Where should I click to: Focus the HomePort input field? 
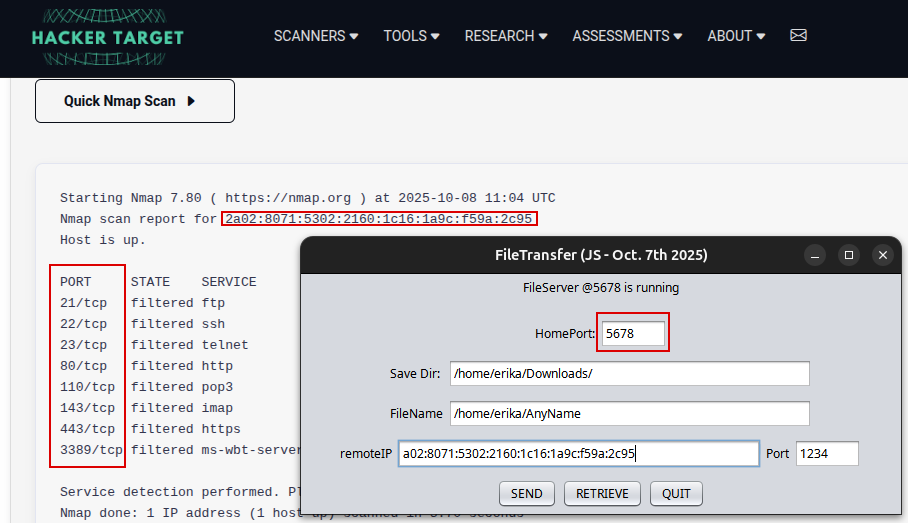pyautogui.click(x=633, y=333)
